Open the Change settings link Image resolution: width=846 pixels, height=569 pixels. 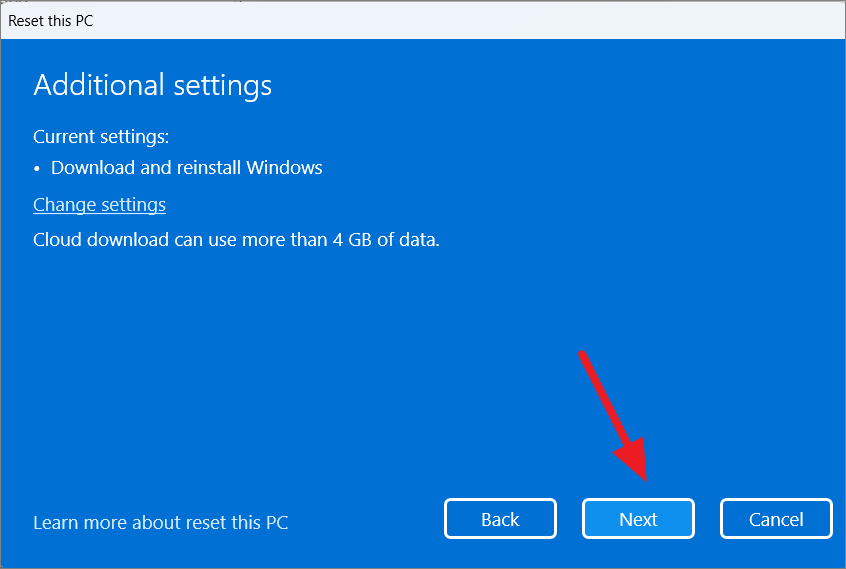[99, 205]
